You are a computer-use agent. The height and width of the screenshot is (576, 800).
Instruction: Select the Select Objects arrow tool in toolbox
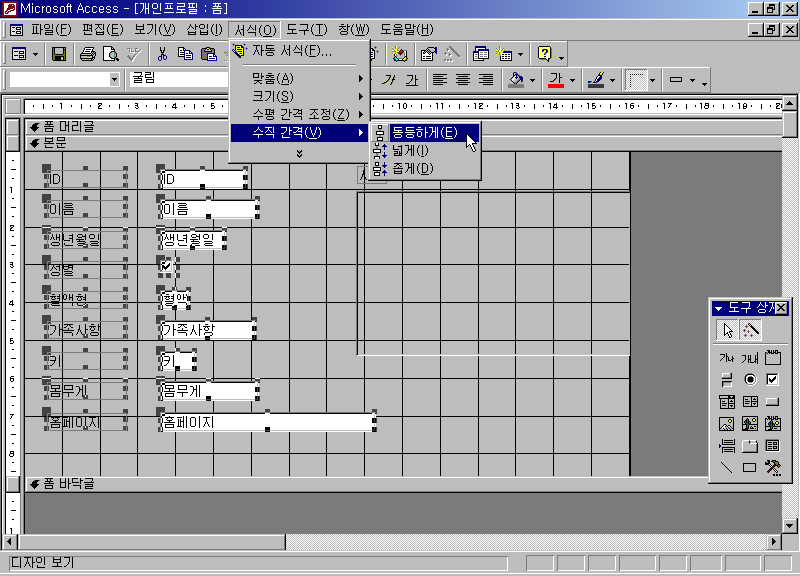[728, 330]
